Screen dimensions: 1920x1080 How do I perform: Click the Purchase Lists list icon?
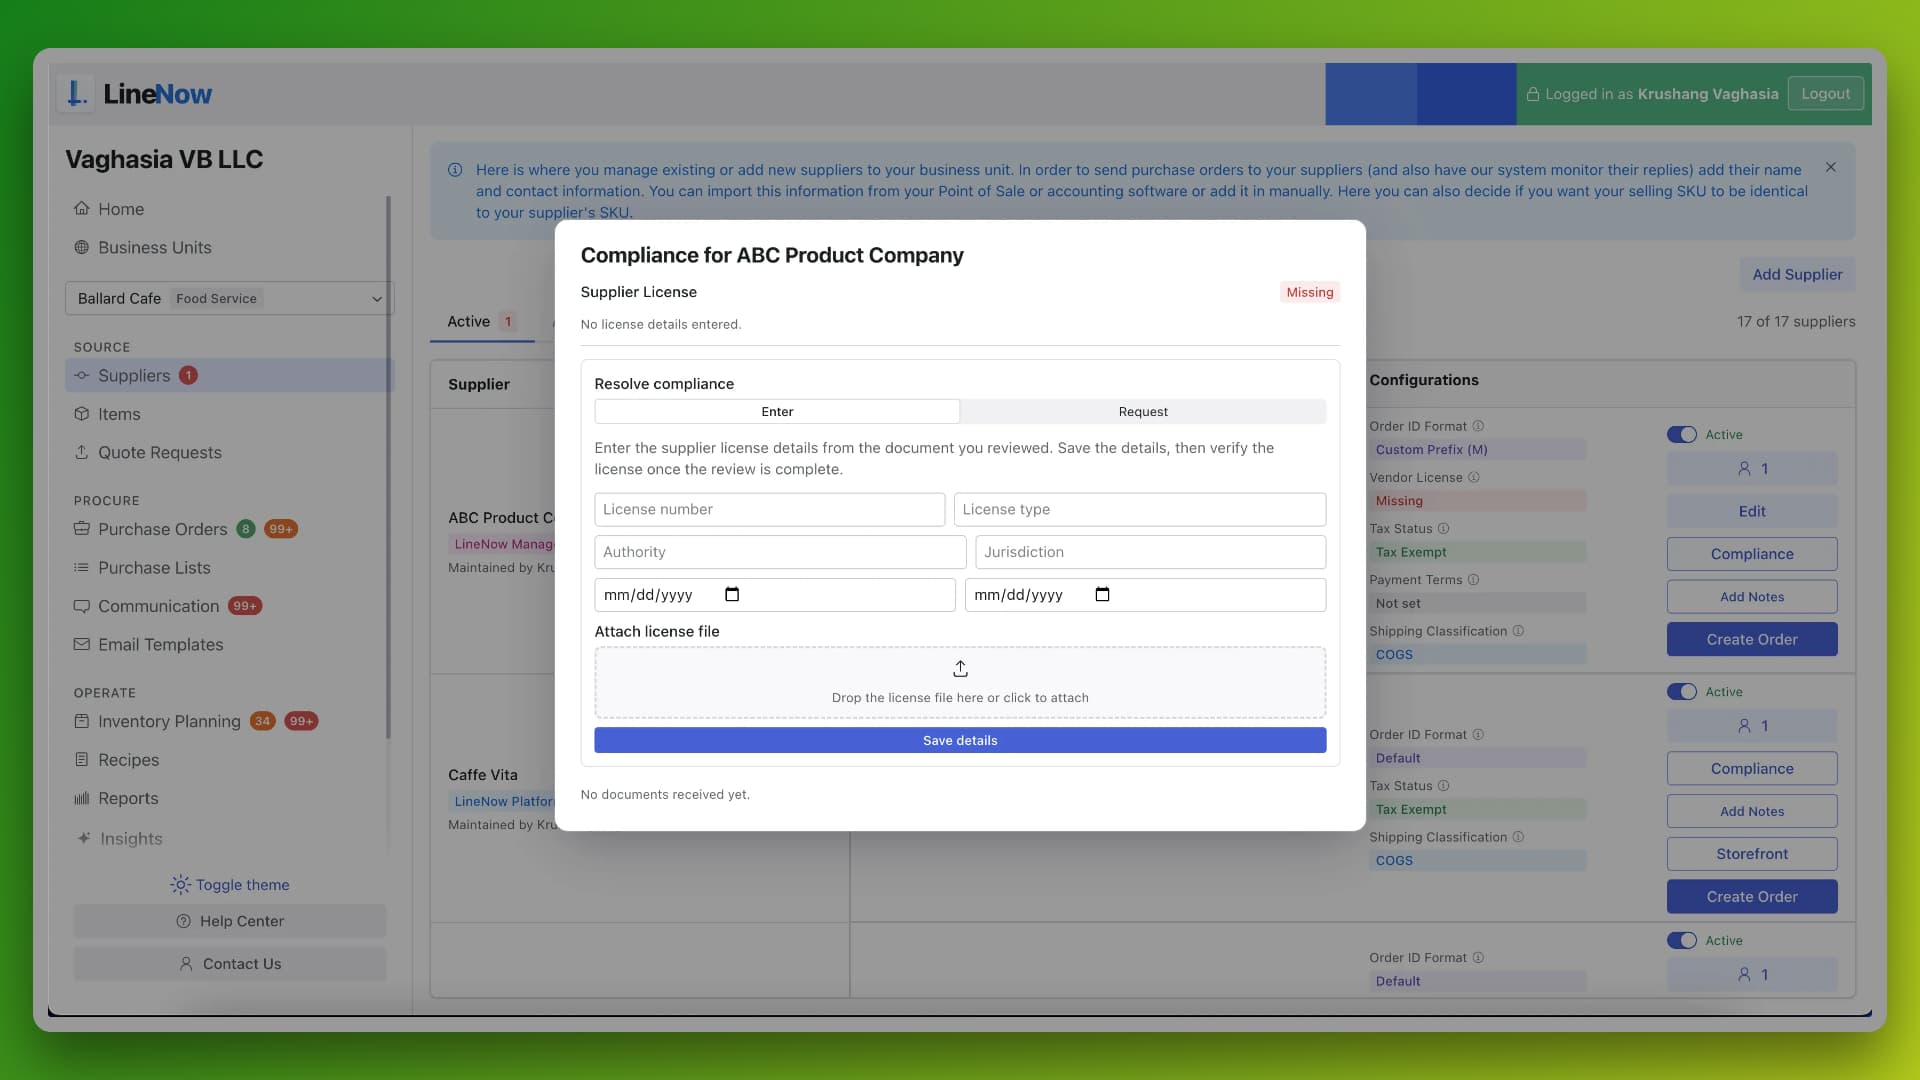[82, 568]
